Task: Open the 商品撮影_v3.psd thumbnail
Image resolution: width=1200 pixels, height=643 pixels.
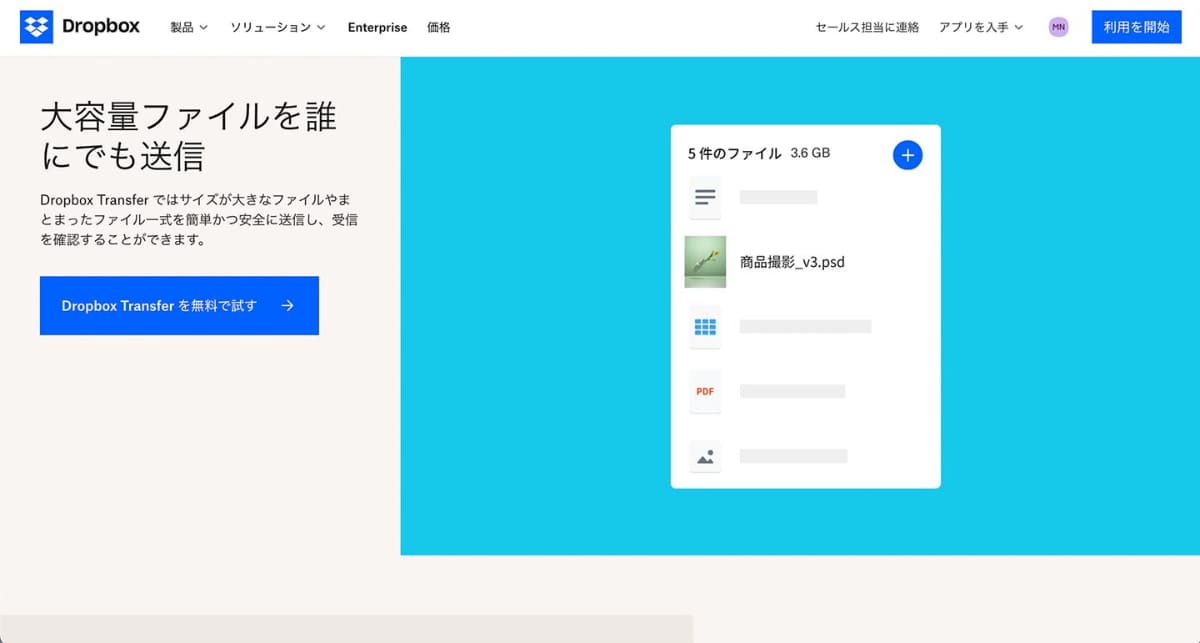Action: 705,262
